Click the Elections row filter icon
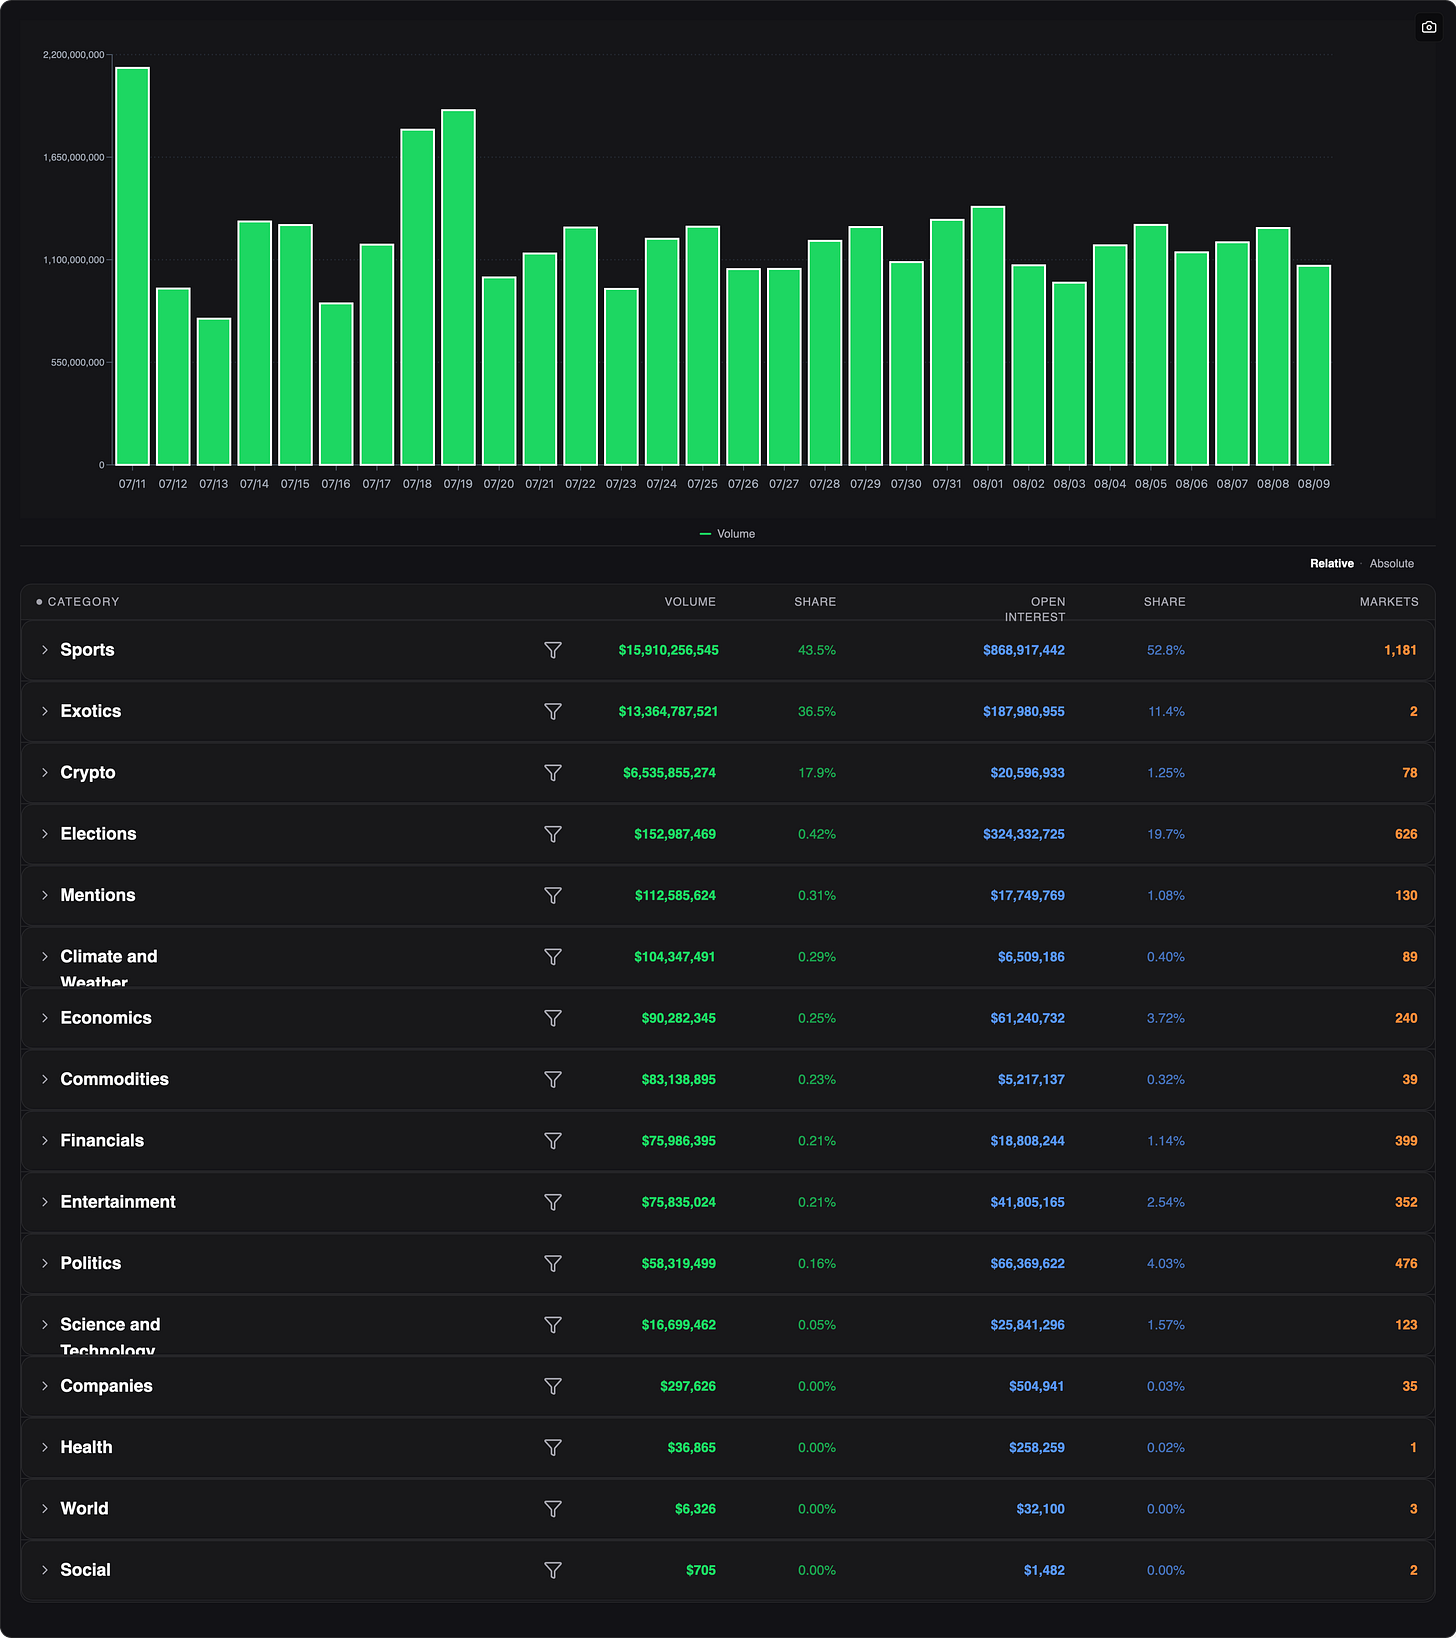1456x1638 pixels. 553,834
